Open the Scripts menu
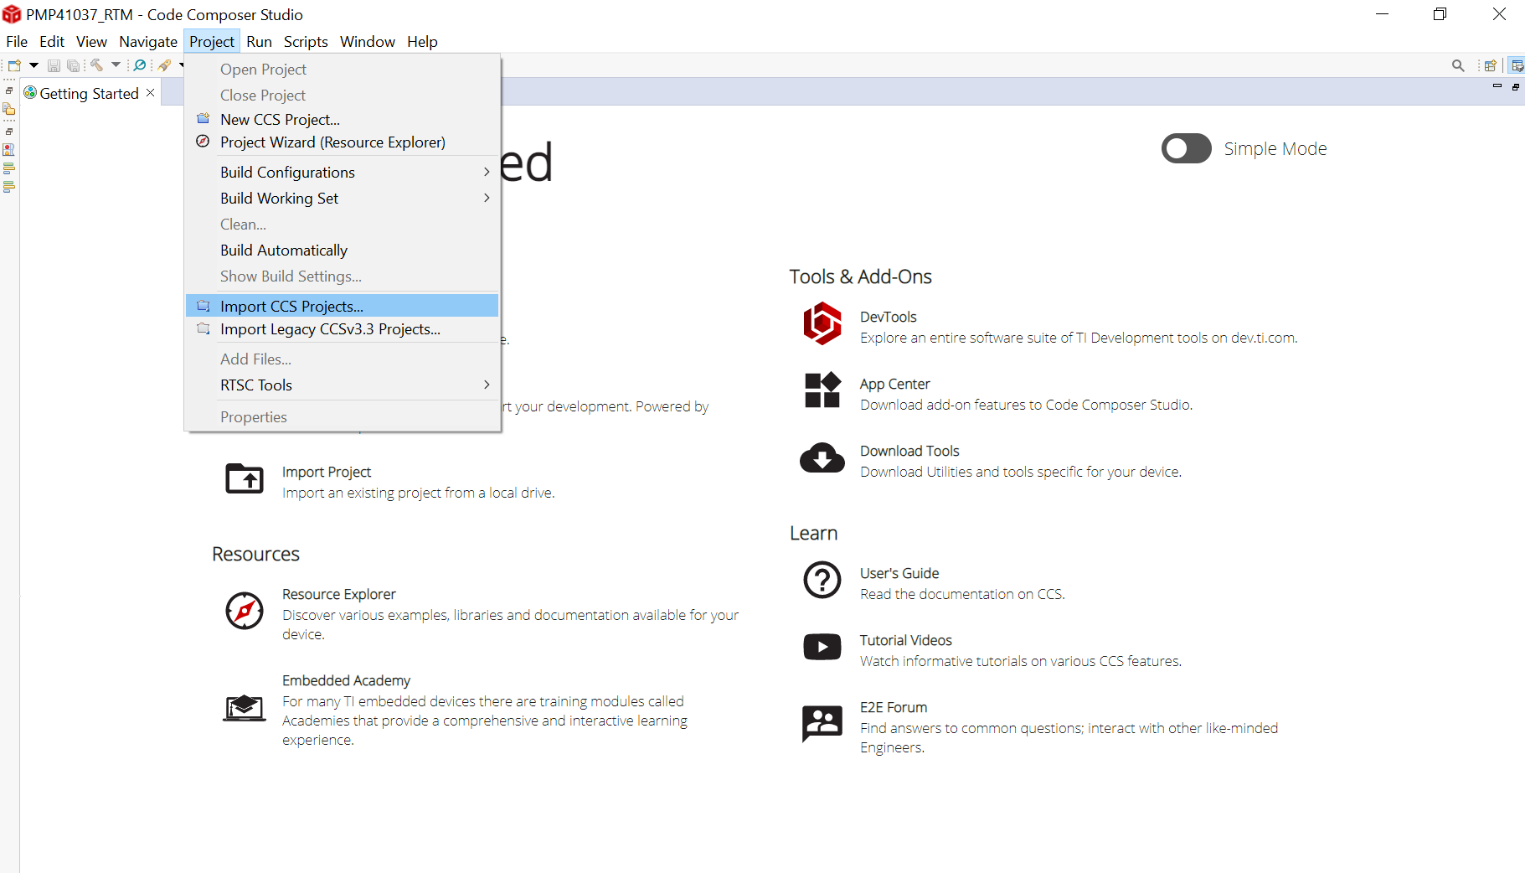 tap(305, 41)
